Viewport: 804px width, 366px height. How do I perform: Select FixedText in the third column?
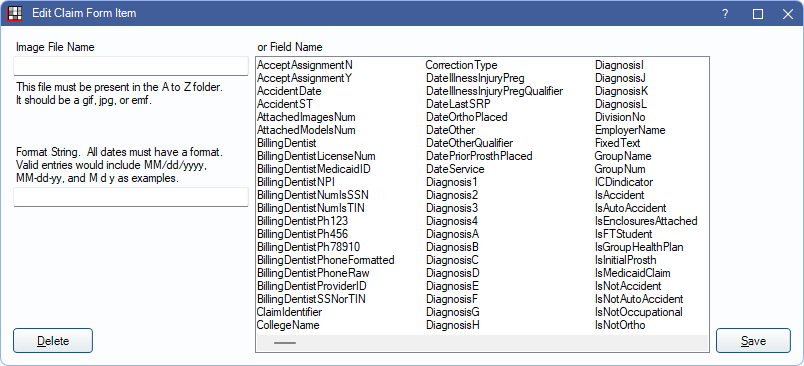617,143
